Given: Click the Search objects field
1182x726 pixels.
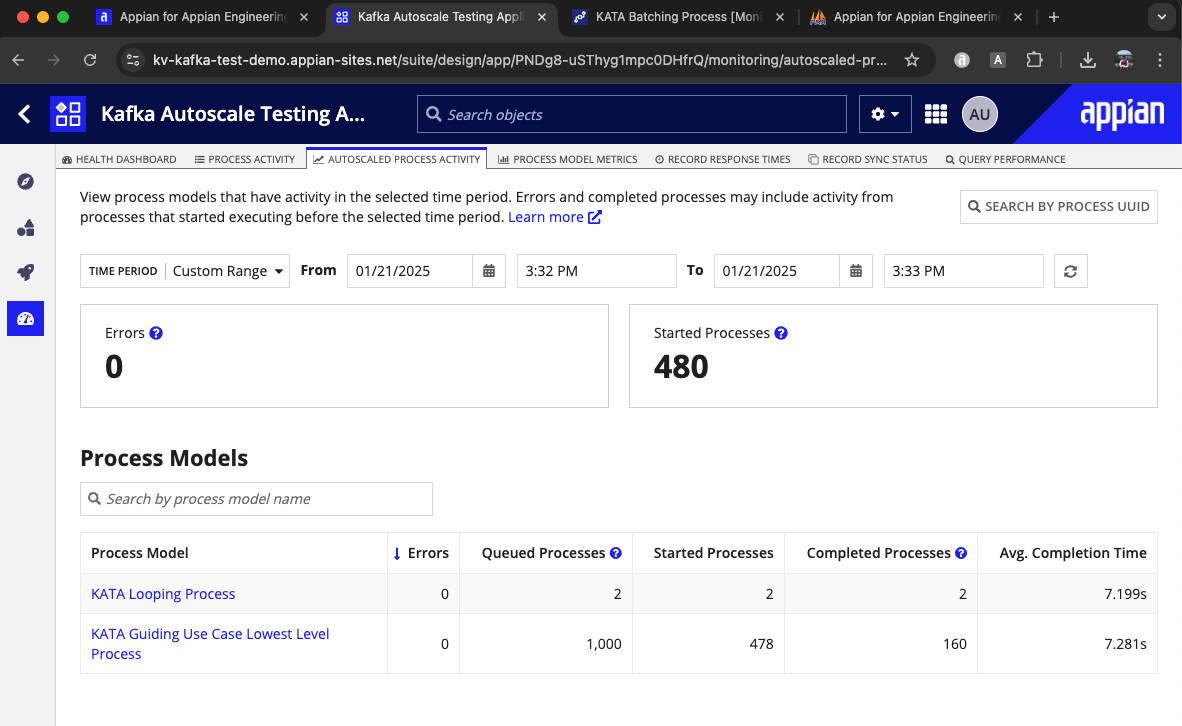Looking at the screenshot, I should (x=632, y=114).
